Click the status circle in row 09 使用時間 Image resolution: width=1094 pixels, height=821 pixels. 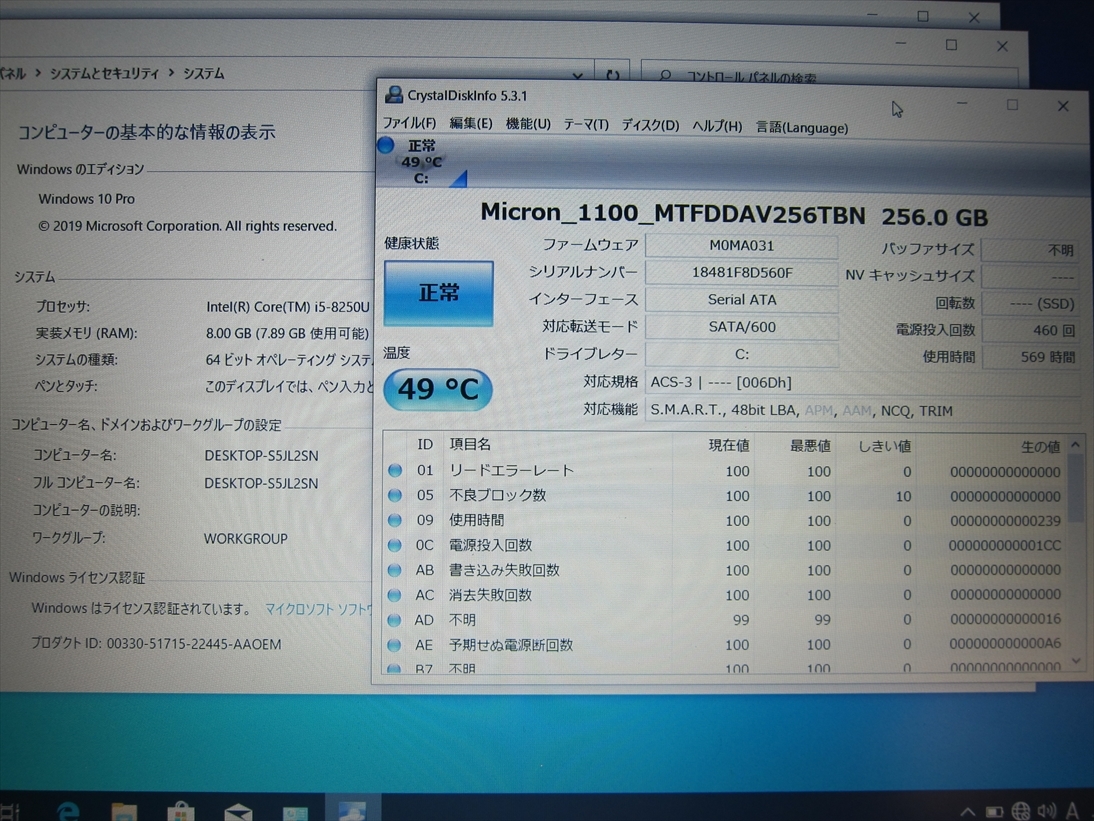click(395, 520)
